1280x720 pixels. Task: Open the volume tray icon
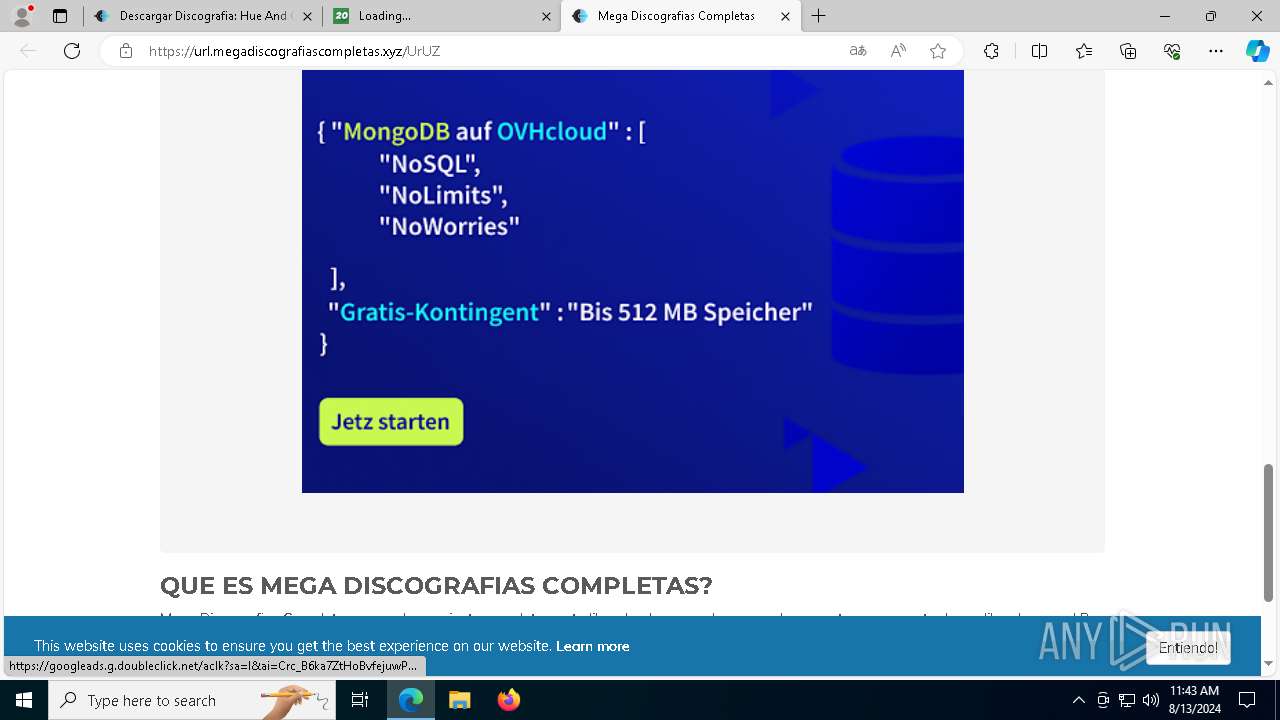(1150, 700)
